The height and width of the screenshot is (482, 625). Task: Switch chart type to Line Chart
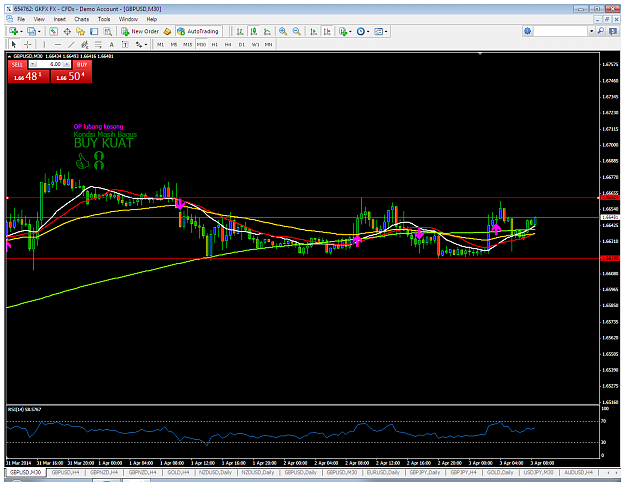(x=267, y=31)
